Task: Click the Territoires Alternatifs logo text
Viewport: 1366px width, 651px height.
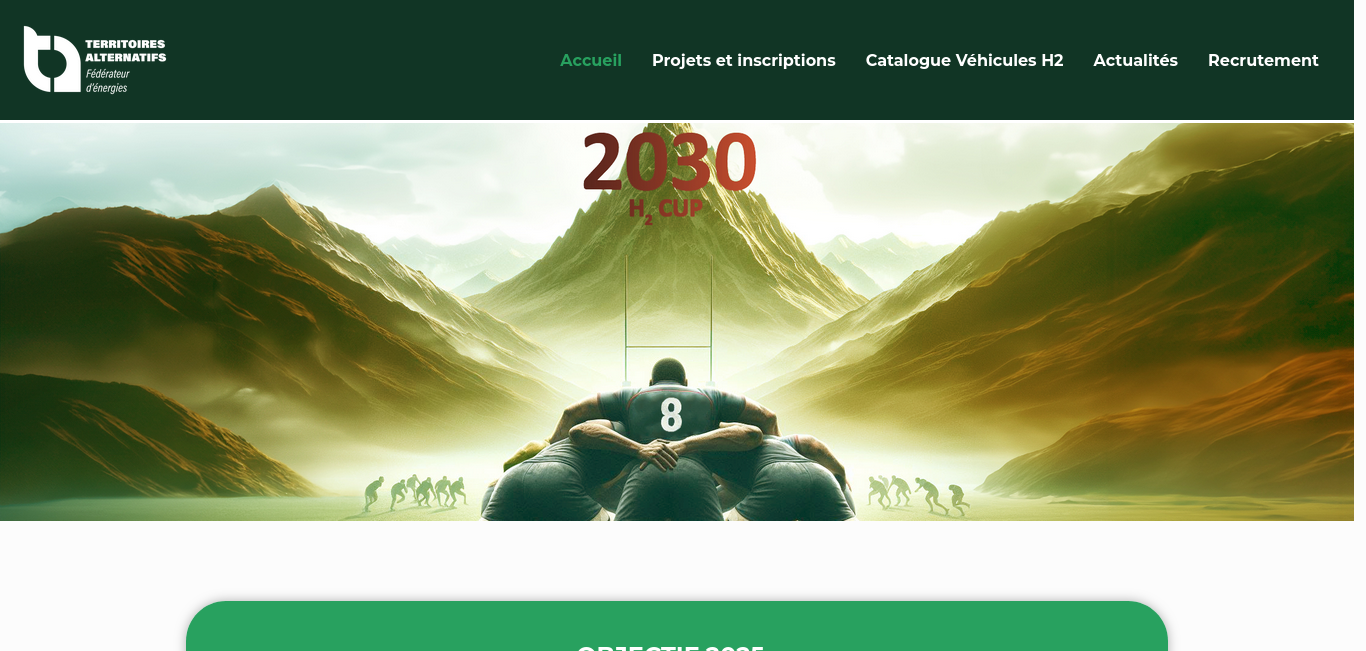Action: click(125, 51)
